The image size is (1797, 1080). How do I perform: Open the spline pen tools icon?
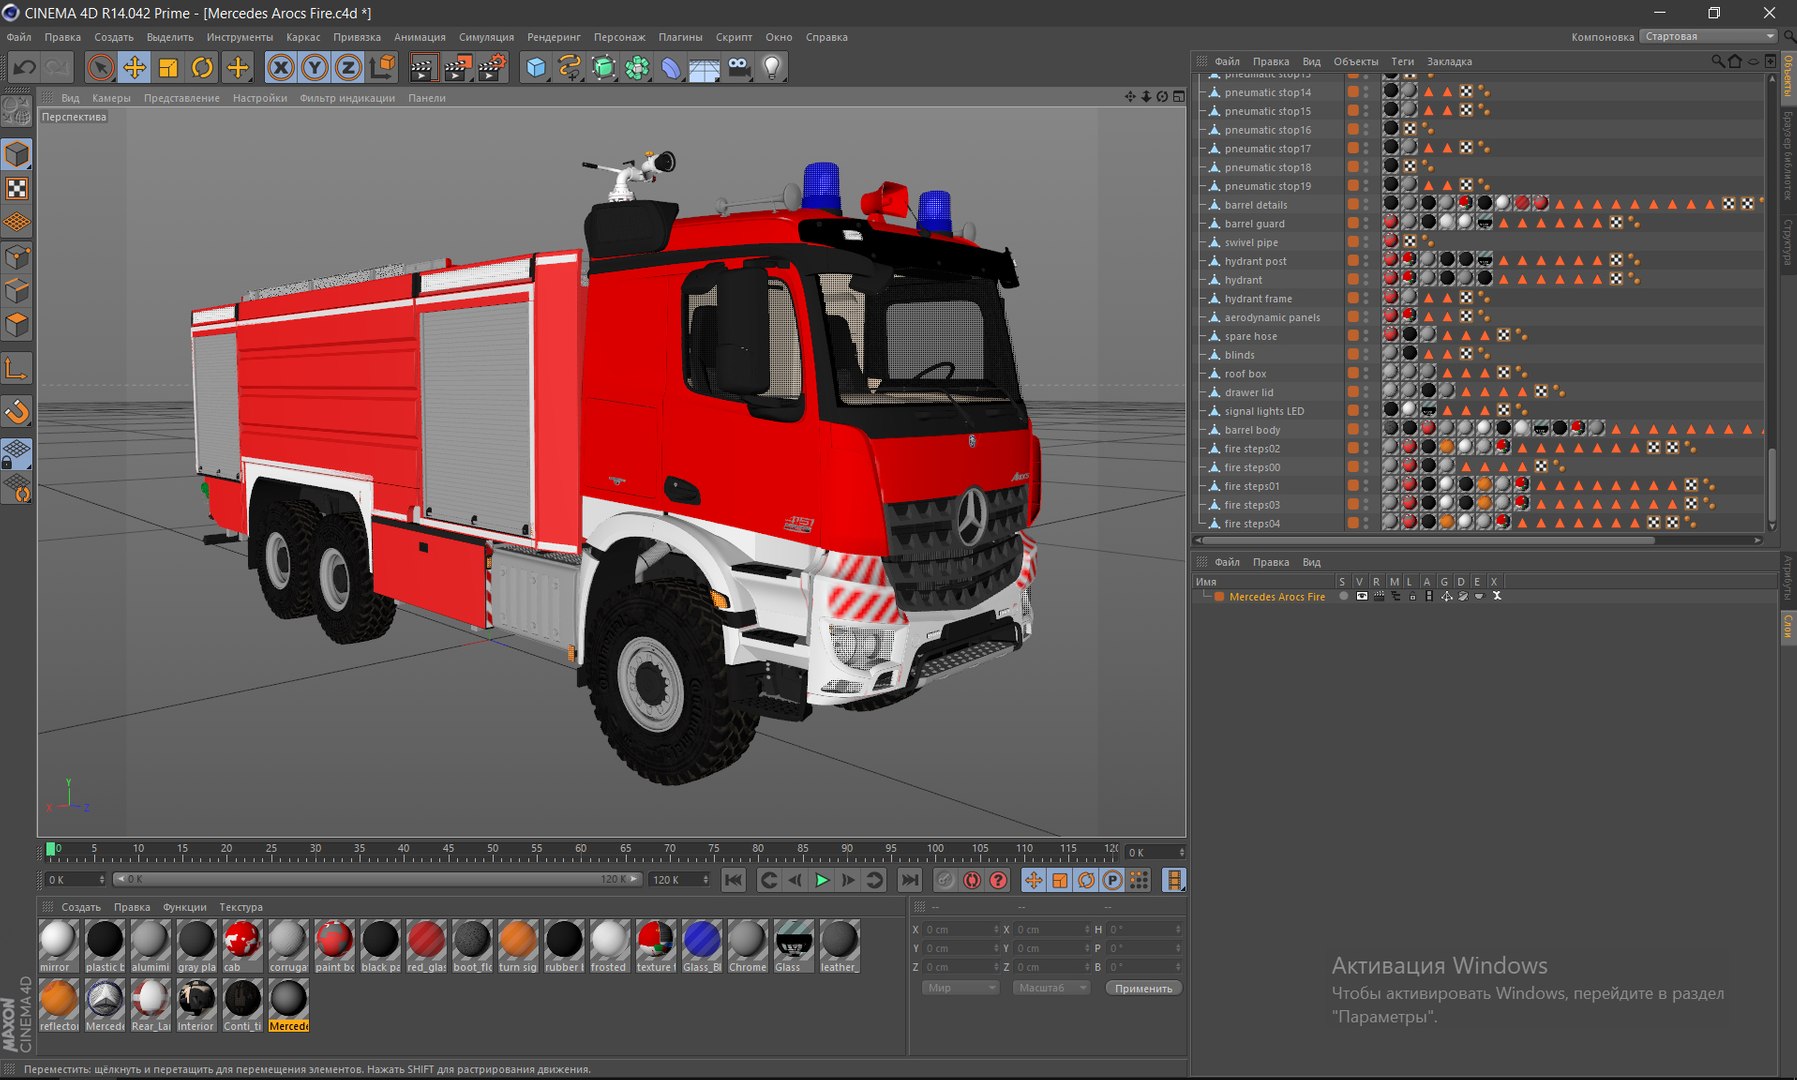(x=570, y=67)
